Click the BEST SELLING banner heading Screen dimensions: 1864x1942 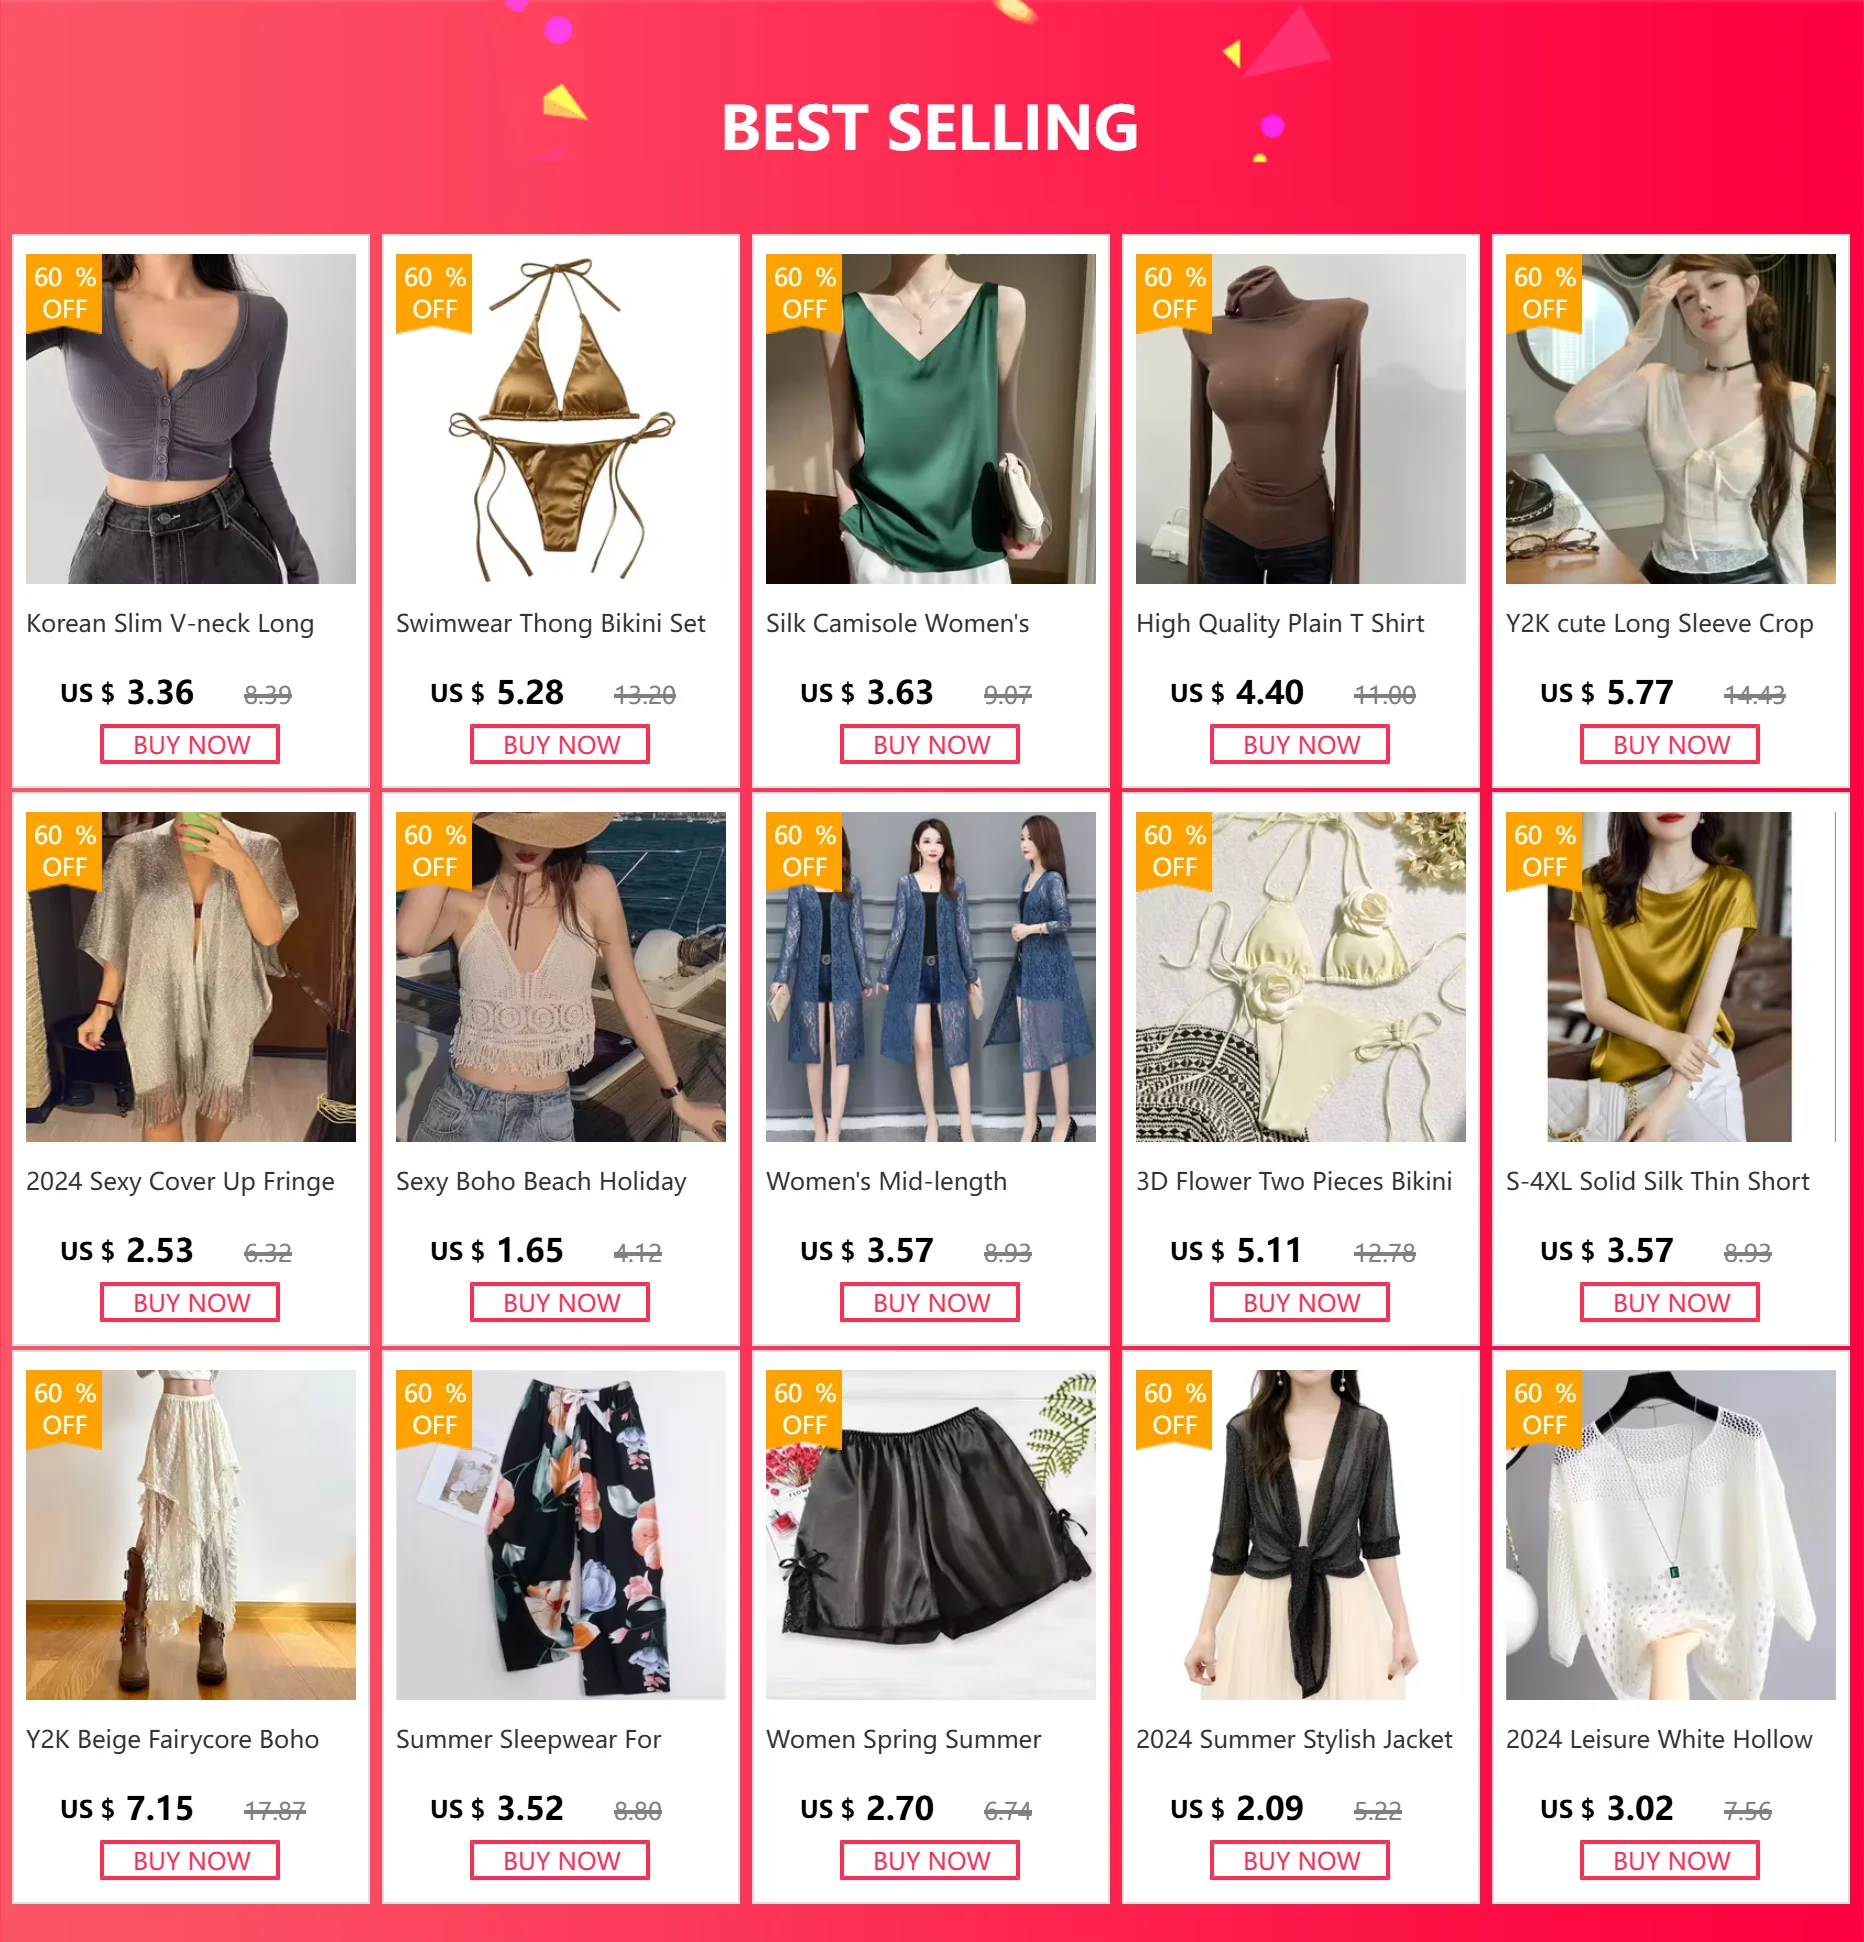930,128
